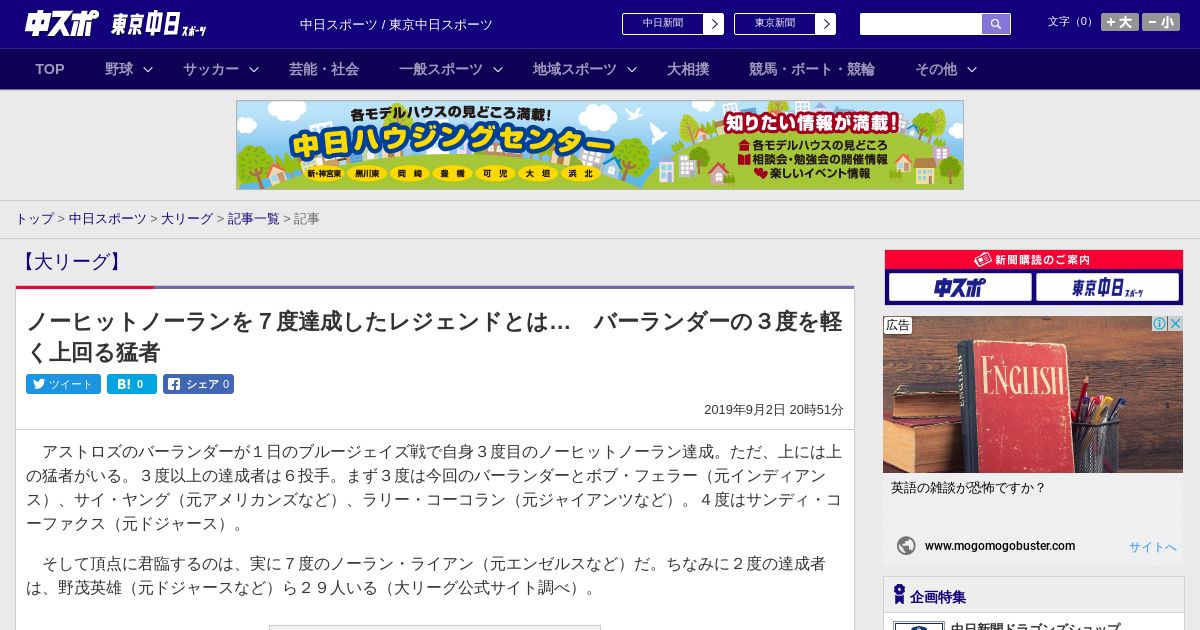Decrease text size with －小 button
1200x630 pixels.
coord(1161,22)
